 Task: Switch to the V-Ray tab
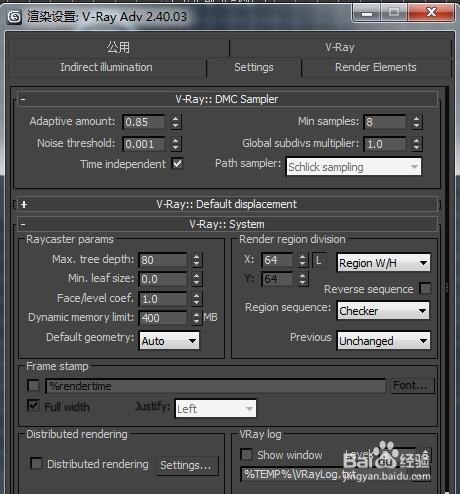(x=340, y=47)
